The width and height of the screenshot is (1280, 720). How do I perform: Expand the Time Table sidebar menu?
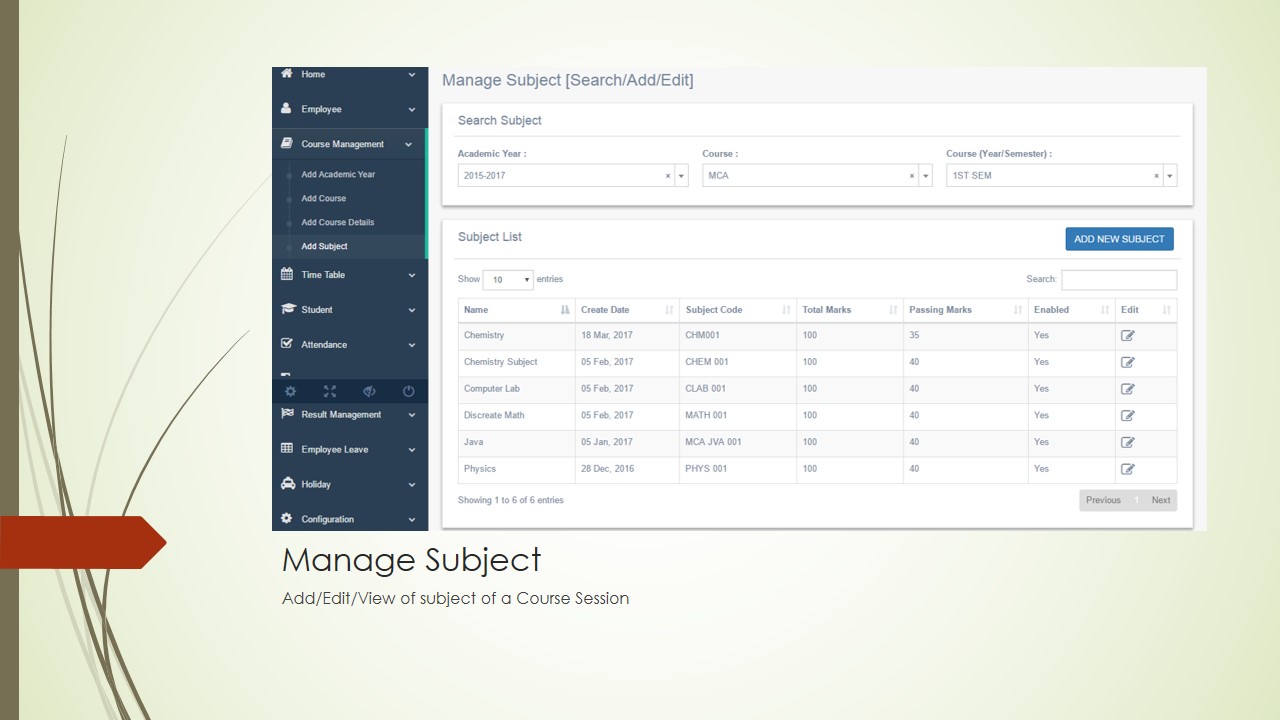349,275
